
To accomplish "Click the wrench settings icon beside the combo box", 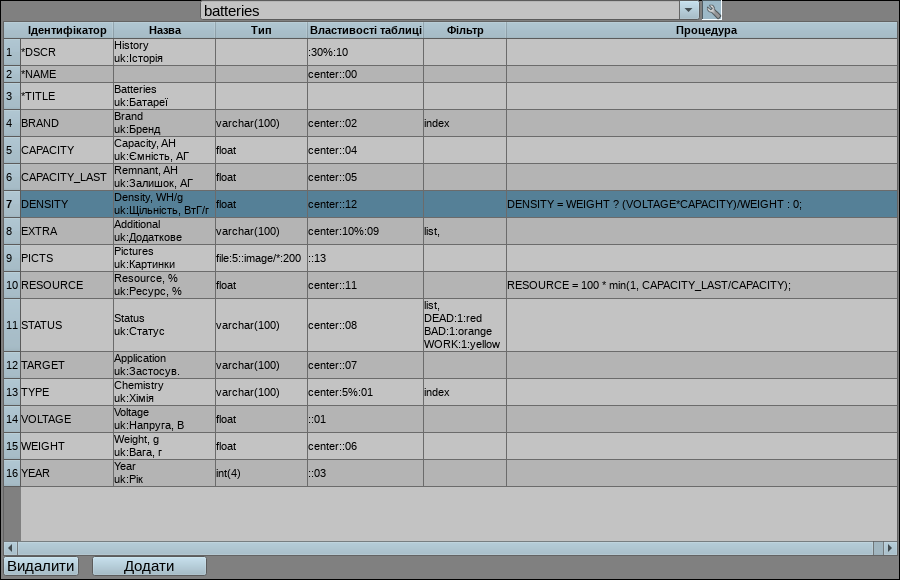I will (x=712, y=10).
